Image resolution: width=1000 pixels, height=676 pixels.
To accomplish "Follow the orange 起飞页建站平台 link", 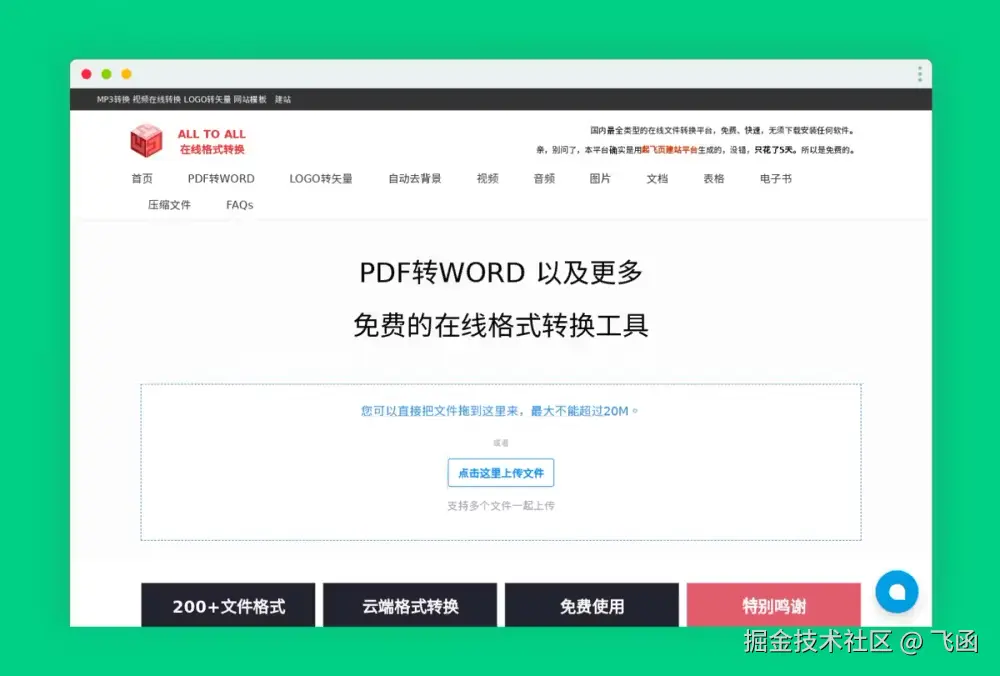I will click(x=669, y=150).
